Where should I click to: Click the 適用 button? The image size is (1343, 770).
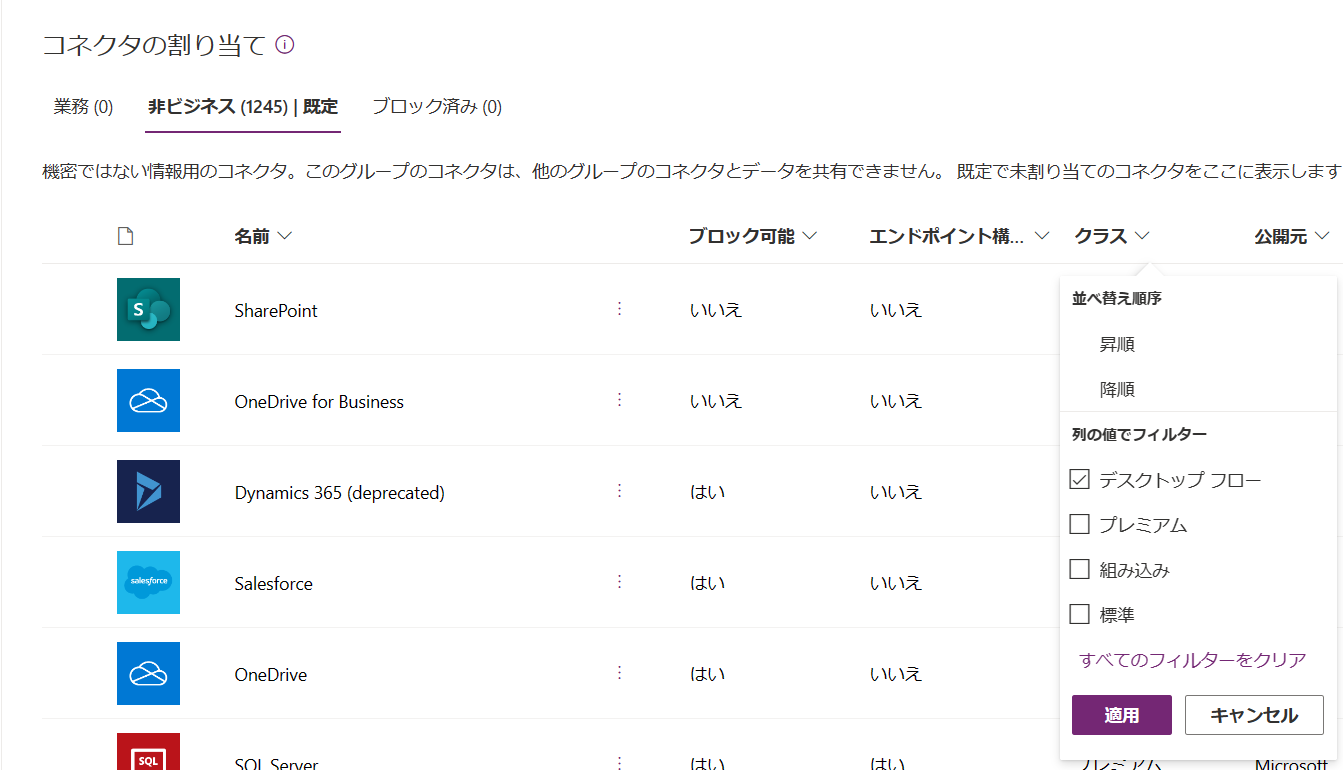1122,715
